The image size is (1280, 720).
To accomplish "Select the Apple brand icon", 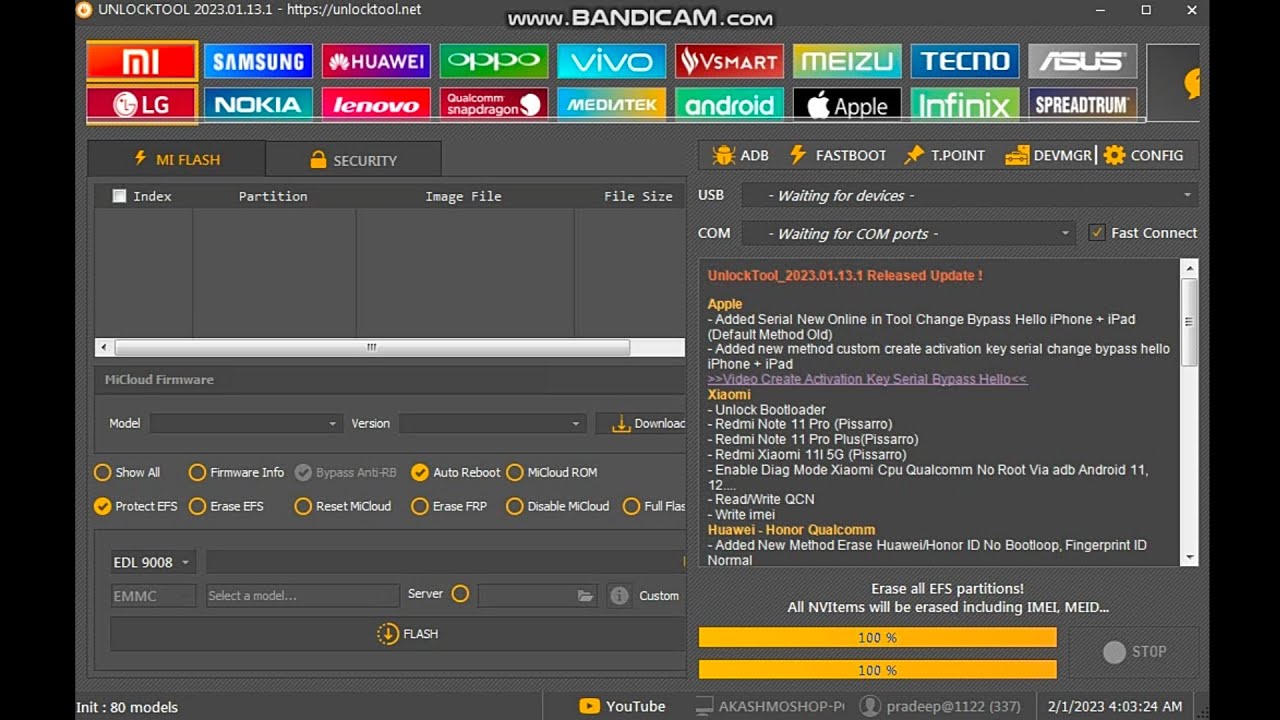I will click(847, 104).
